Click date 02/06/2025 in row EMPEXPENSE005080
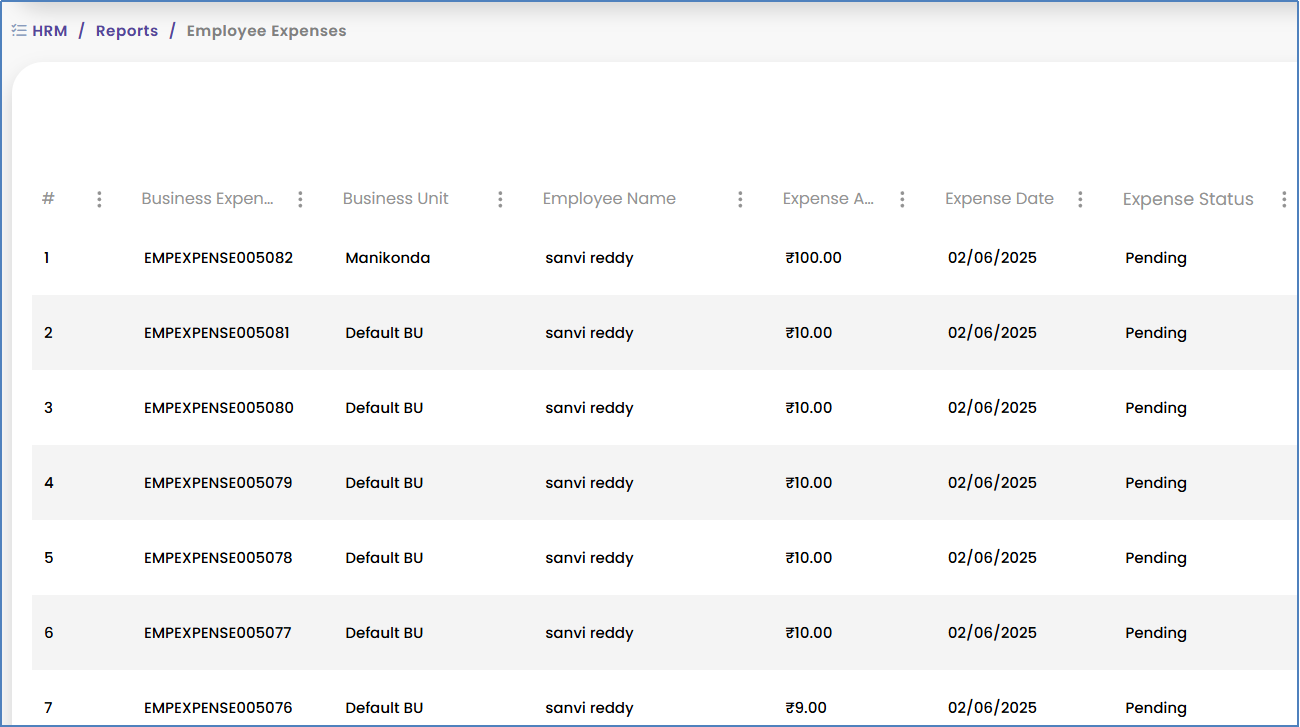This screenshot has width=1300, height=727. pos(992,408)
